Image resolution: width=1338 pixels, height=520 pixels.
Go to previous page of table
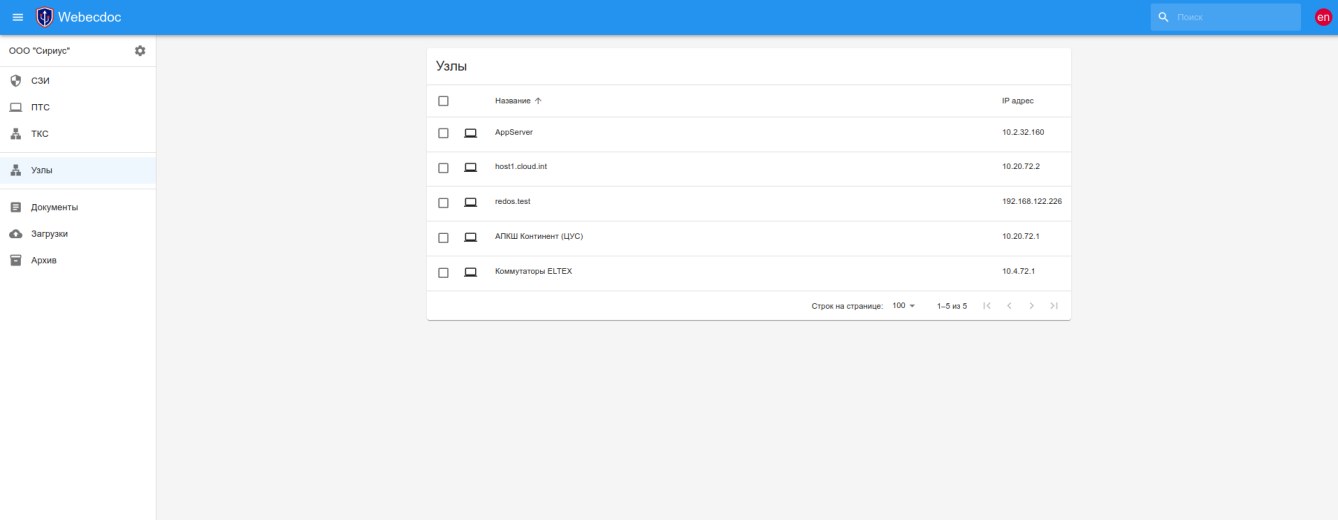(1009, 305)
